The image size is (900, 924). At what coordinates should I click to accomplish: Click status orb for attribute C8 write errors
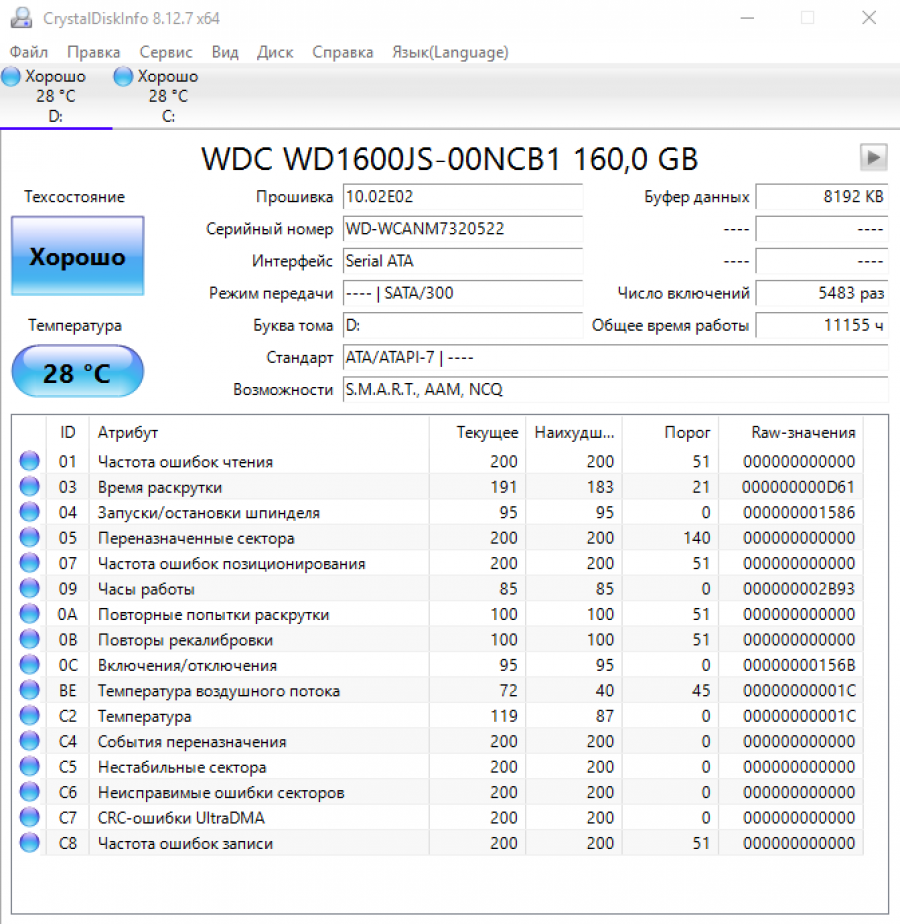[x=30, y=843]
